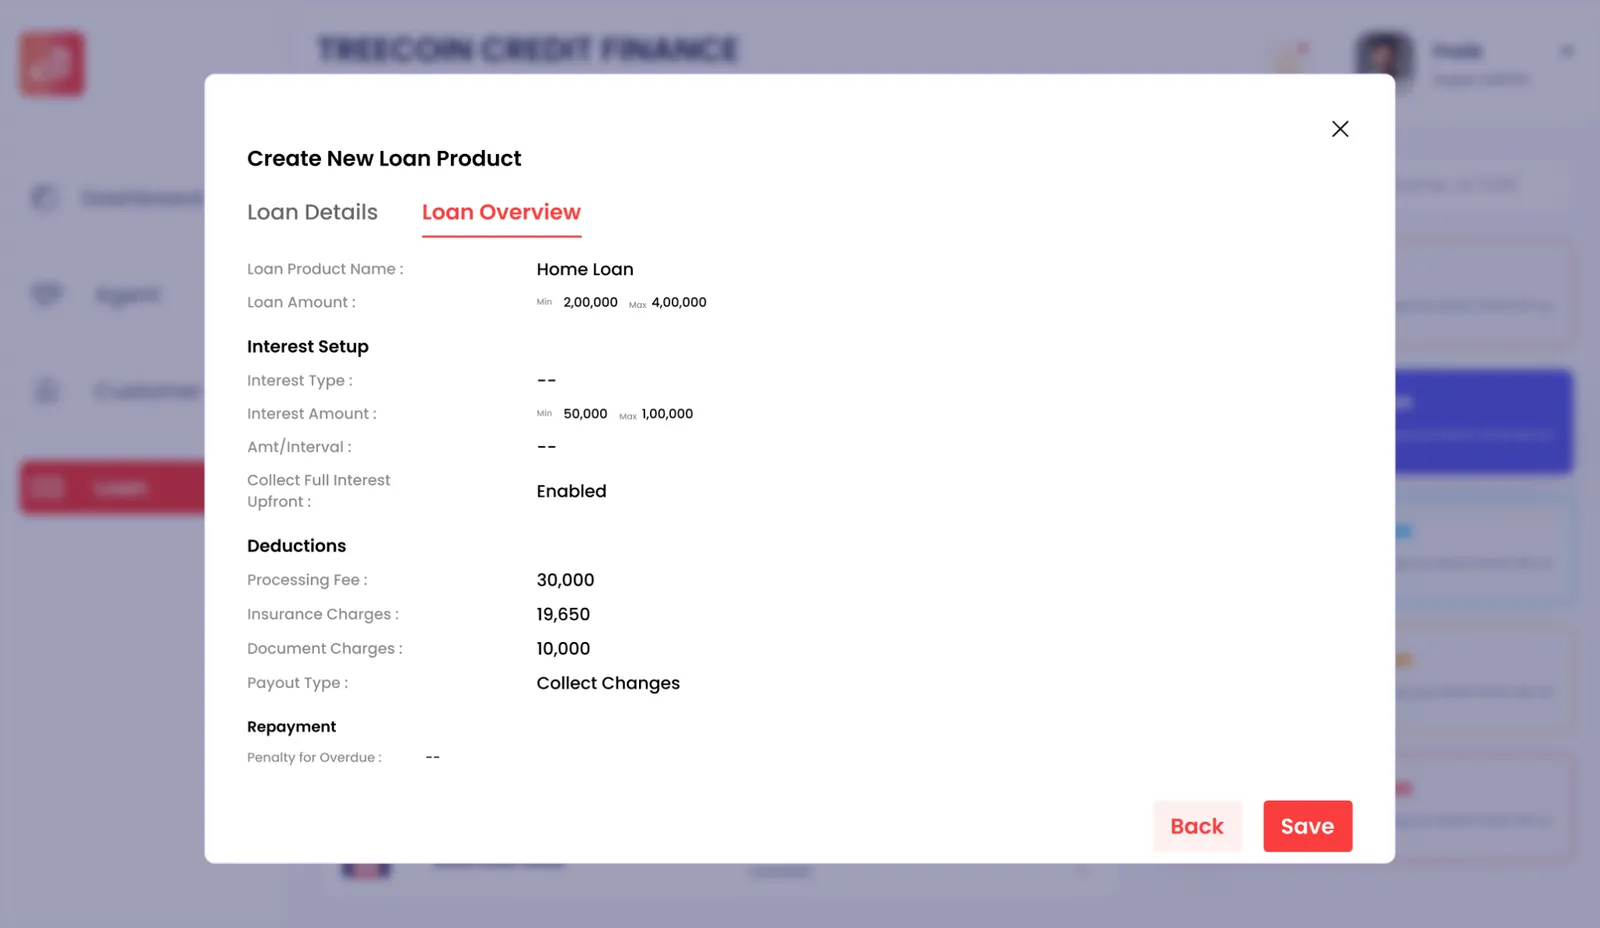This screenshot has height=928, width=1600.
Task: Close the Create New Loan Product dialog
Action: pos(1340,129)
